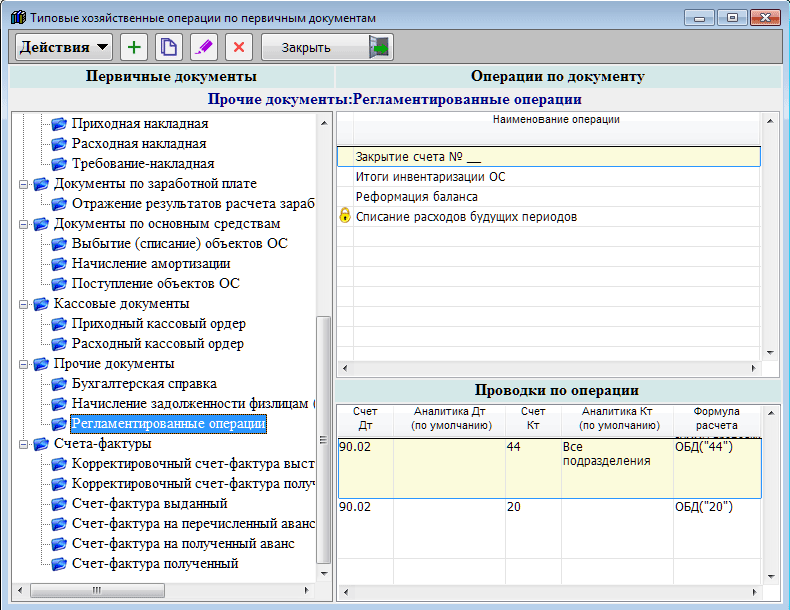This screenshot has height=610, width=790.
Task: Click postings table scroll left arrow
Action: click(345, 592)
